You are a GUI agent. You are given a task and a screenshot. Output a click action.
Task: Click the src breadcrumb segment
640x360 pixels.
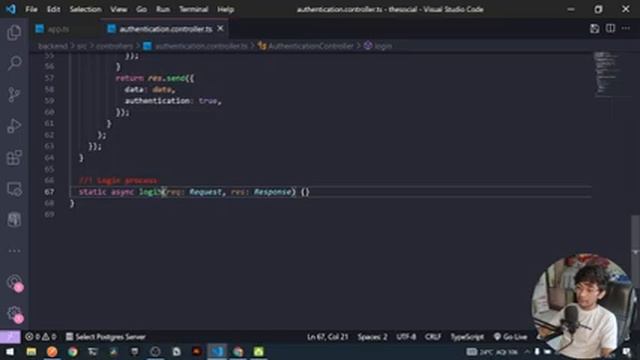82,46
